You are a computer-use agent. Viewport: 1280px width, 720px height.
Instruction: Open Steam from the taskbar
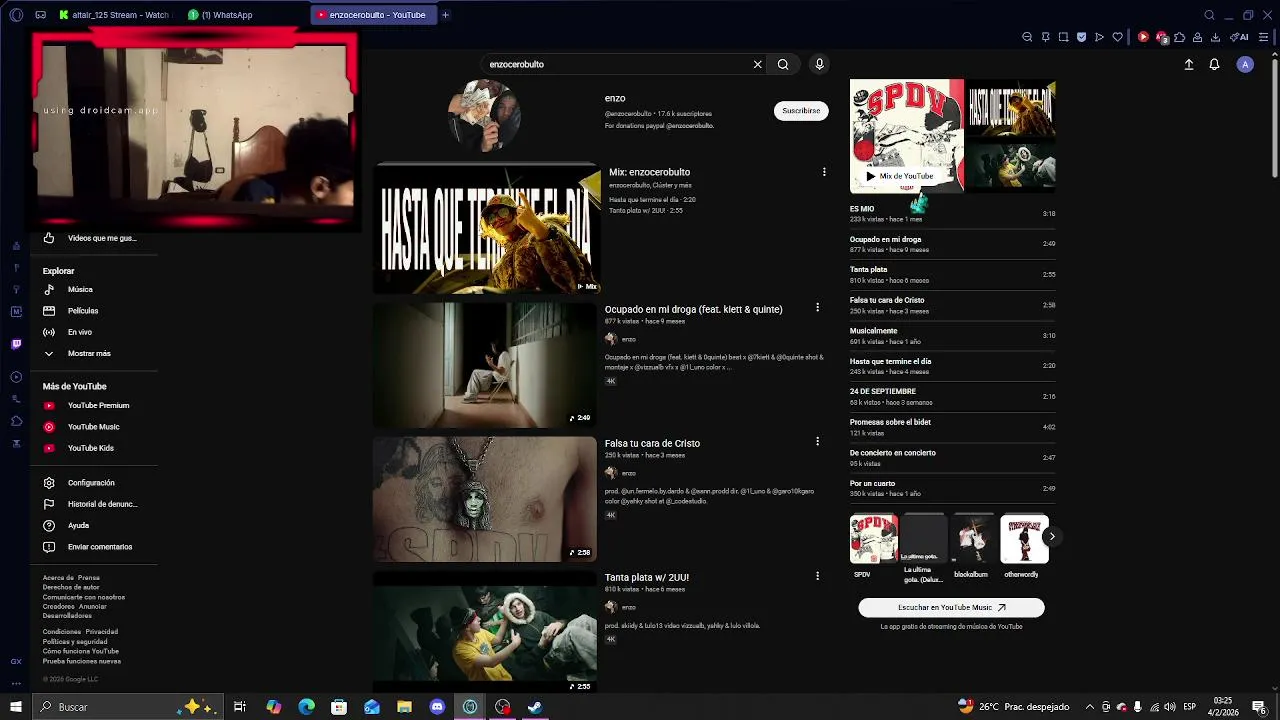[535, 707]
